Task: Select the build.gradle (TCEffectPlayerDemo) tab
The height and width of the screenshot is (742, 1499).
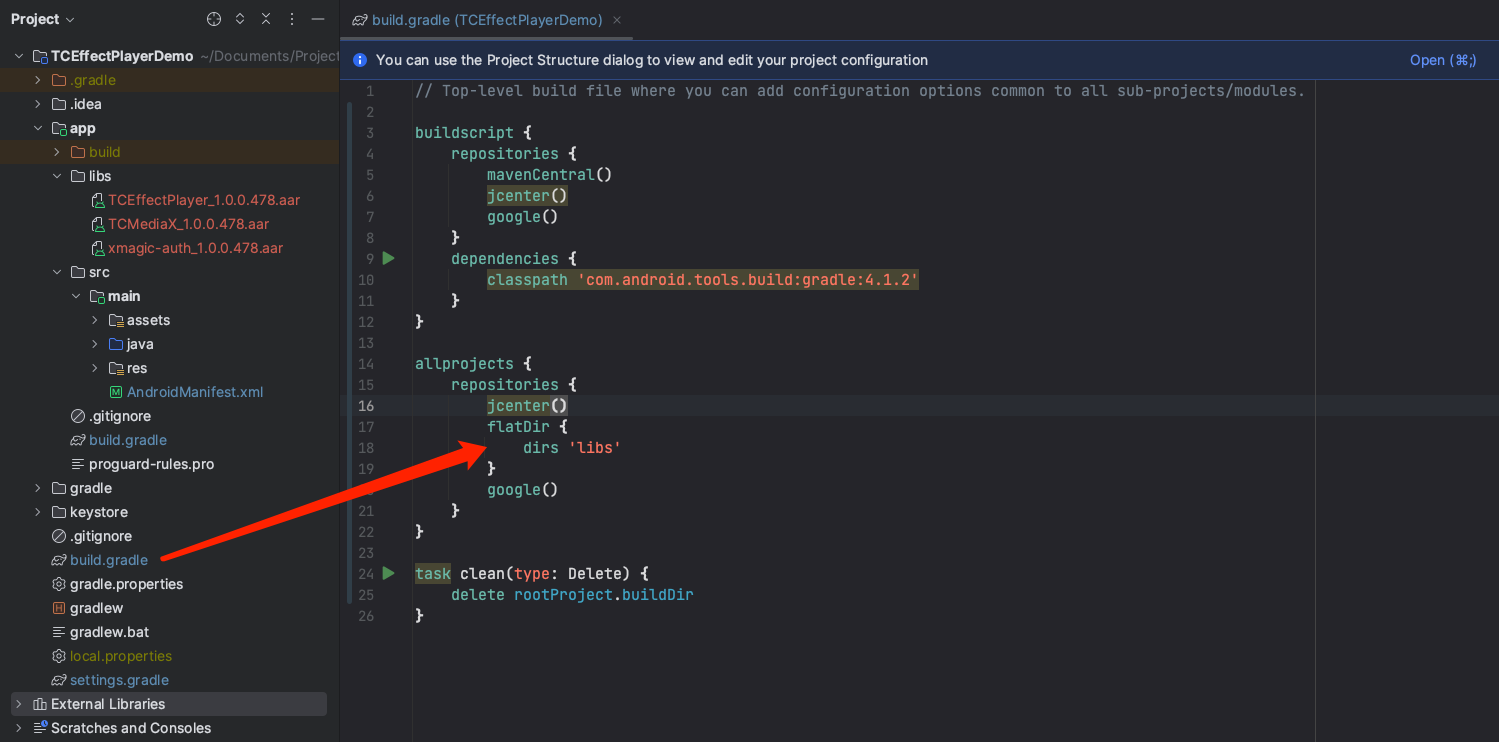Action: [486, 20]
